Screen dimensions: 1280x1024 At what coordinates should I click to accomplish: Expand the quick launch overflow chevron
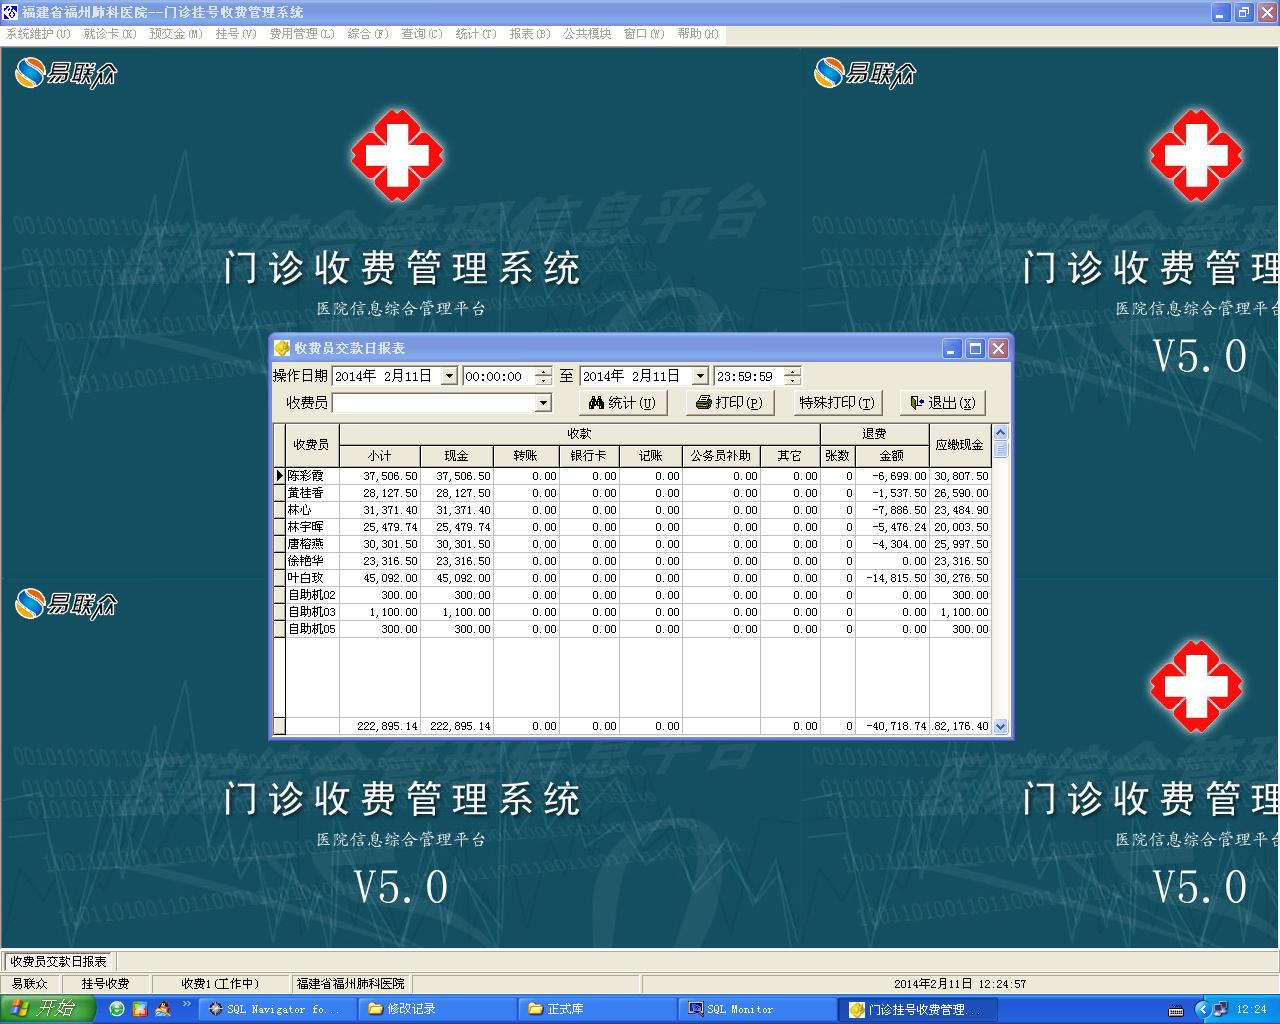click(186, 1004)
